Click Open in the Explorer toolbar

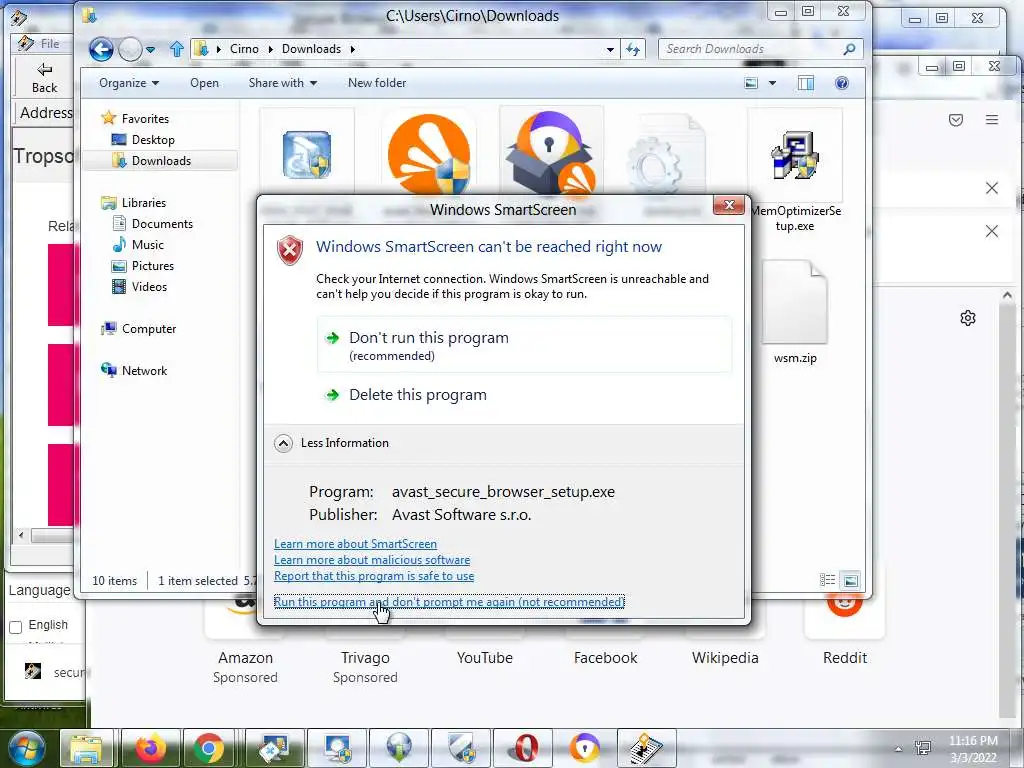coord(204,83)
